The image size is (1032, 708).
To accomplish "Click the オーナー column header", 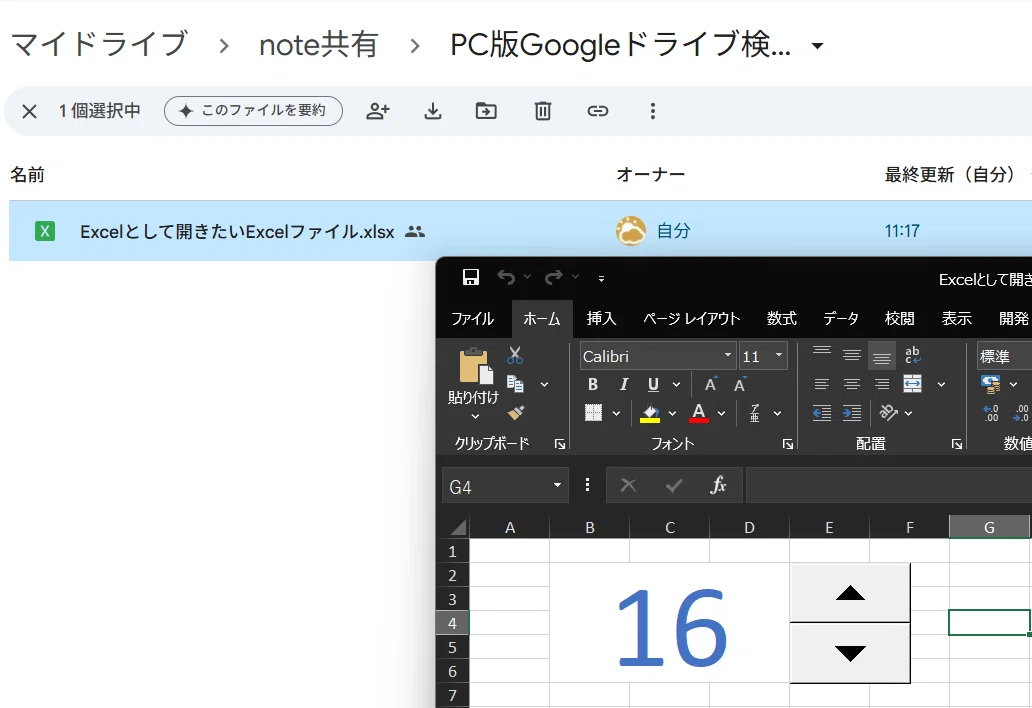I will (x=651, y=174).
